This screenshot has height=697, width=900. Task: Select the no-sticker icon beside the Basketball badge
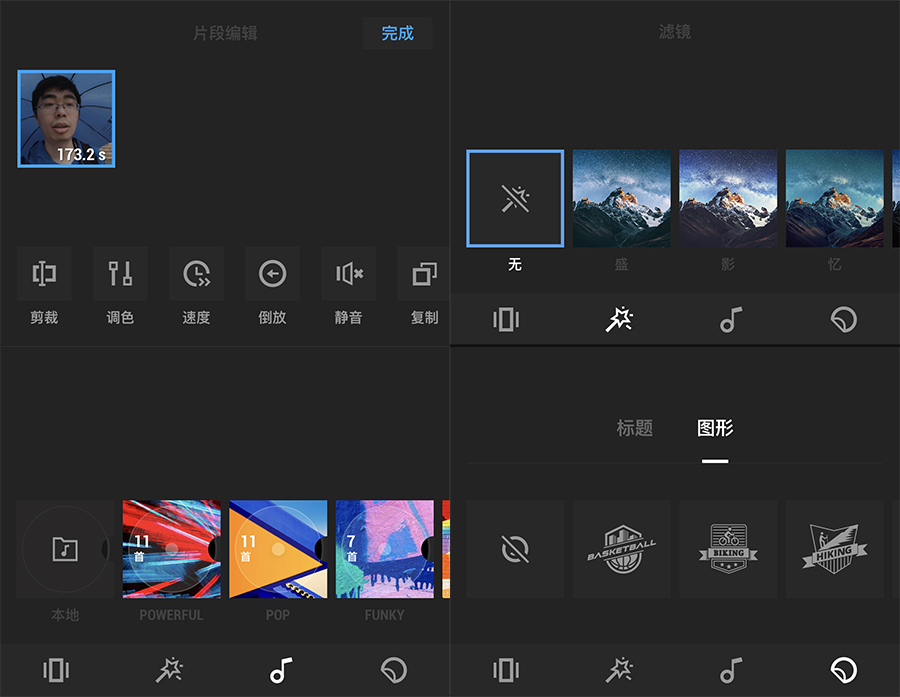click(x=515, y=549)
